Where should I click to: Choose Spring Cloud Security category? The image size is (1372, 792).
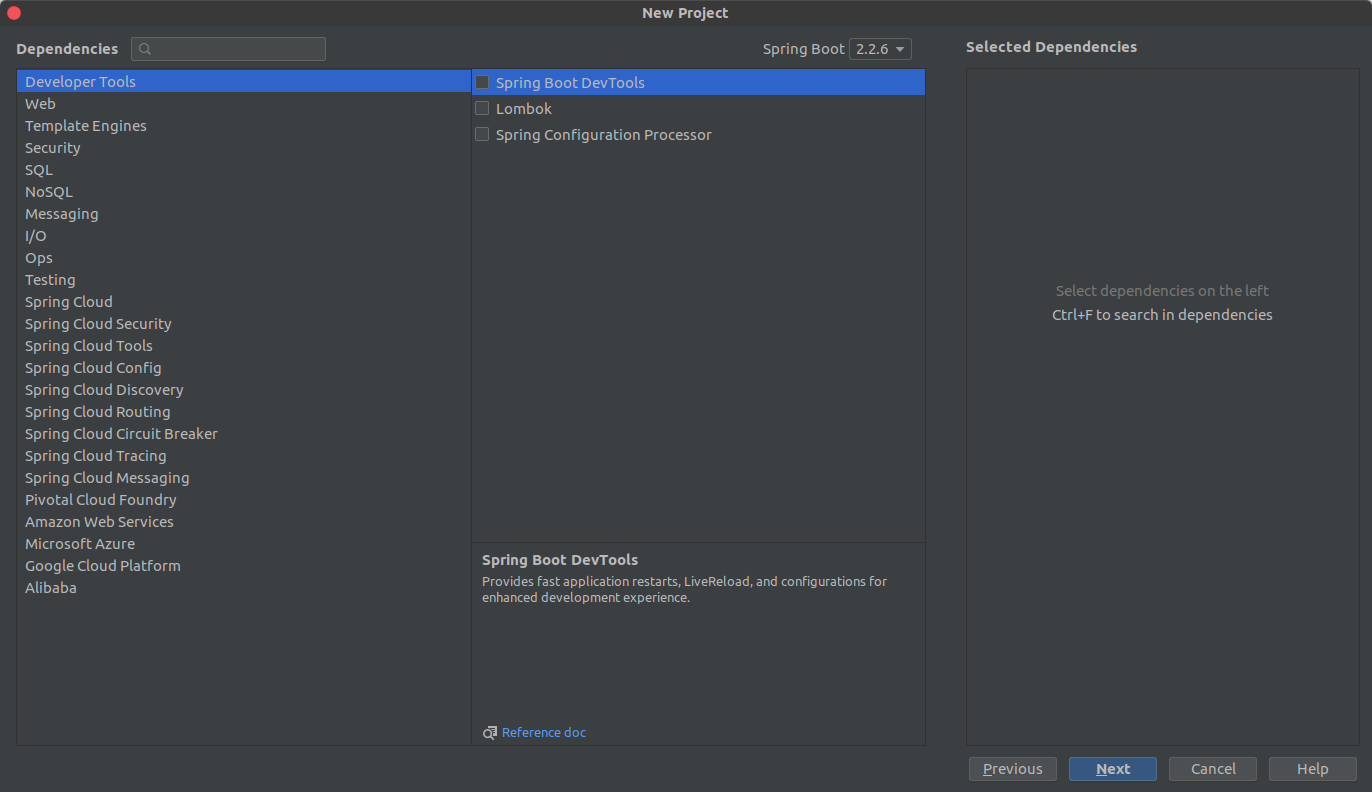(x=244, y=324)
